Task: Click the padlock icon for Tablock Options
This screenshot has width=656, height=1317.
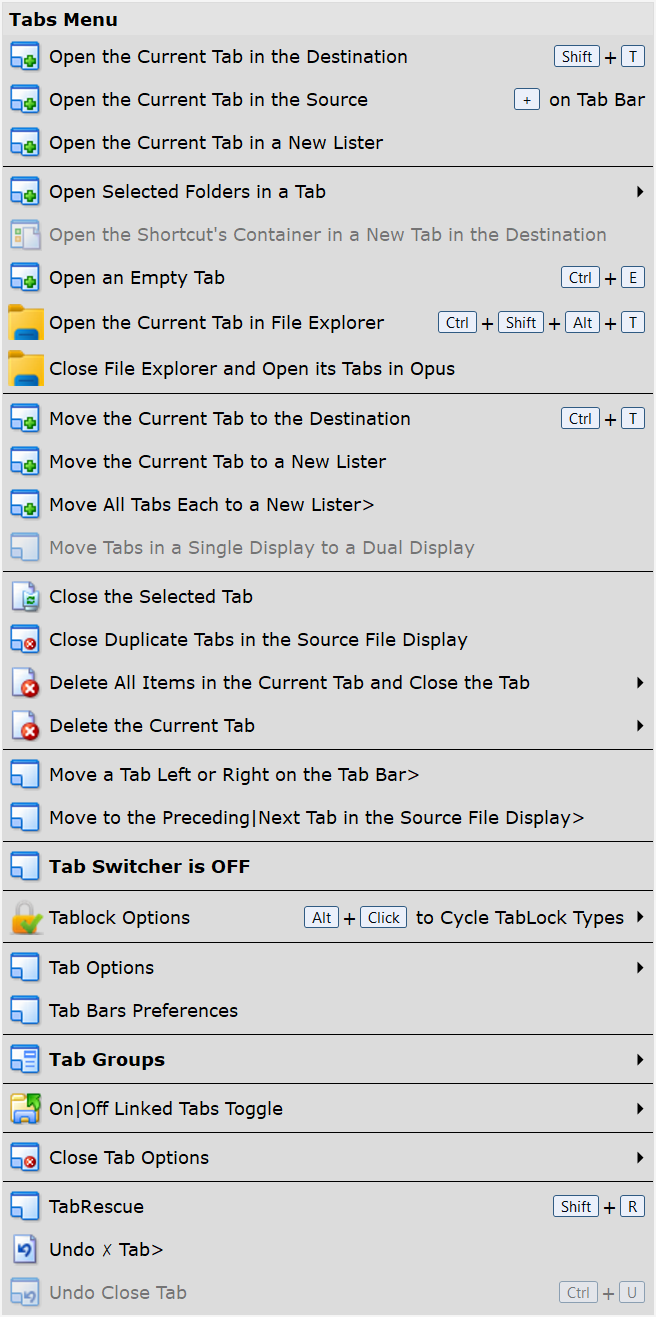Action: tap(25, 918)
